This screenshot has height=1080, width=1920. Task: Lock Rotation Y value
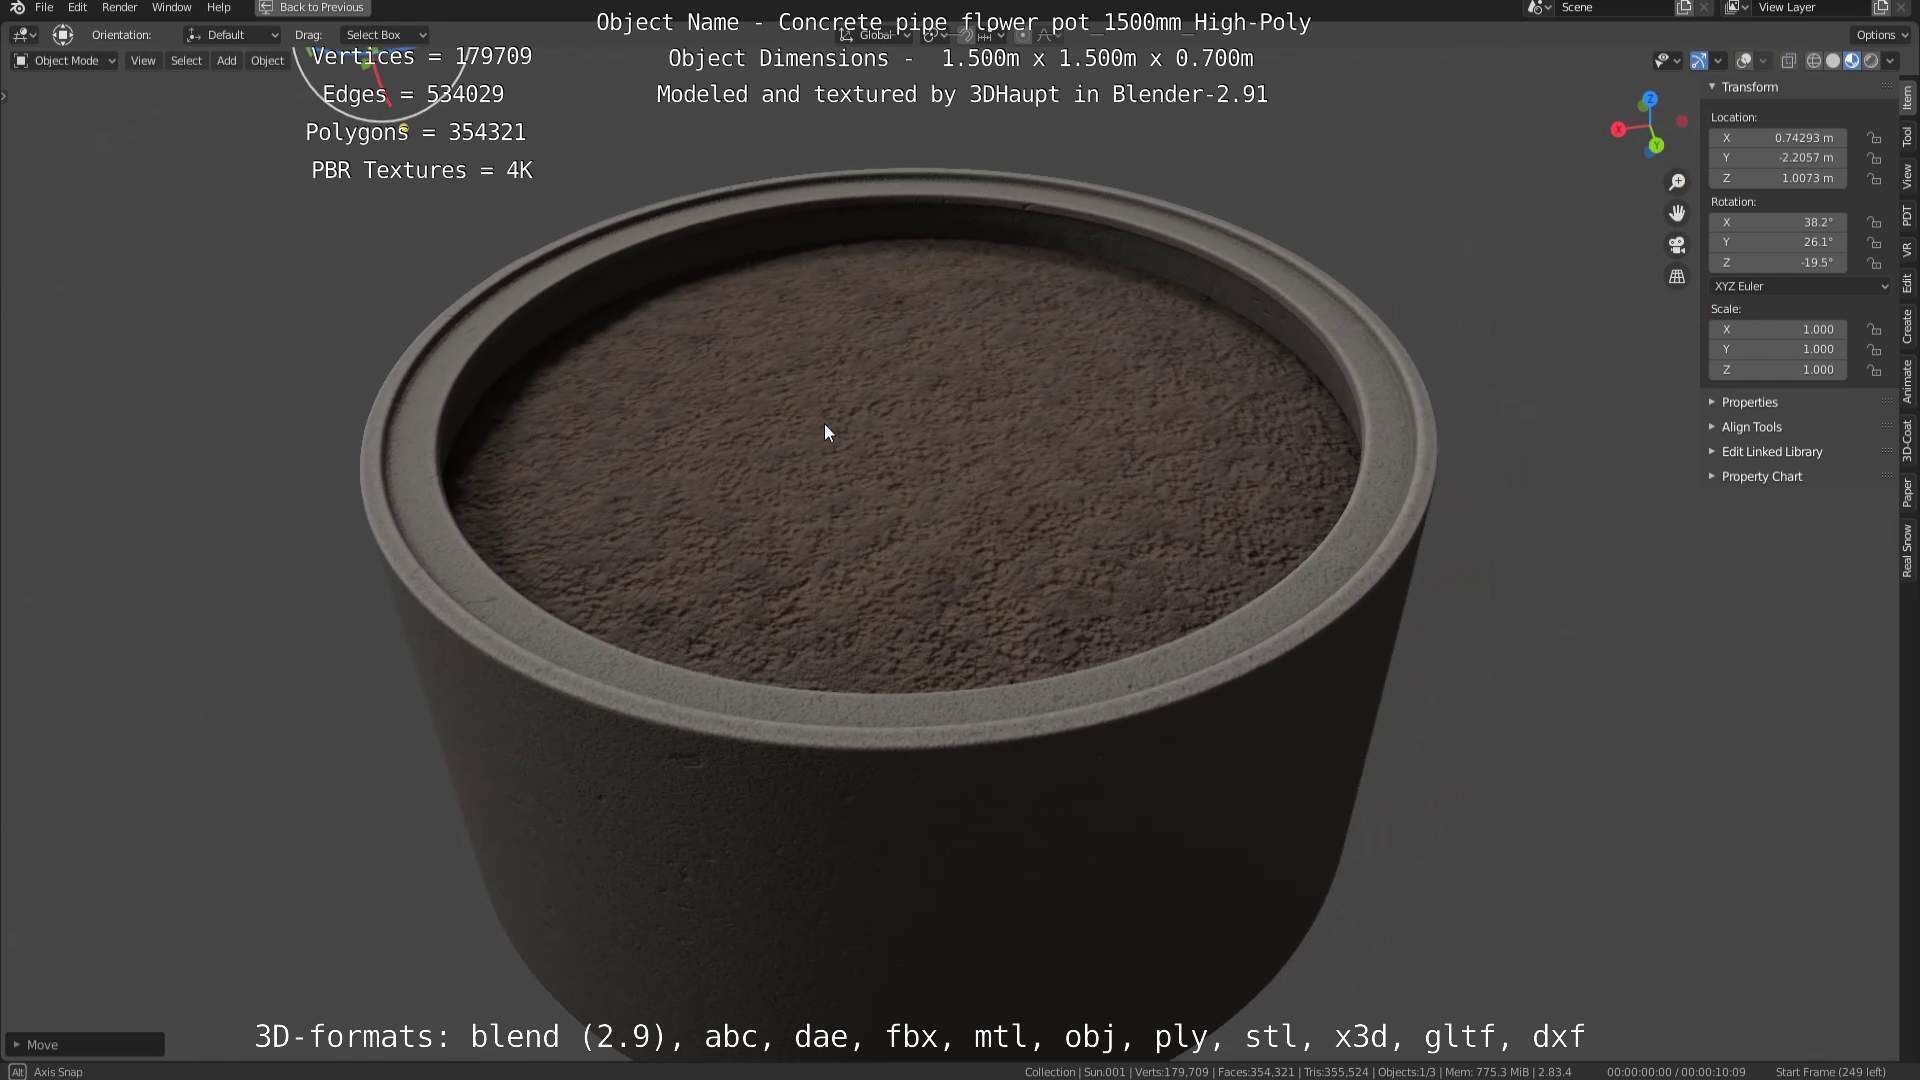coord(1875,242)
